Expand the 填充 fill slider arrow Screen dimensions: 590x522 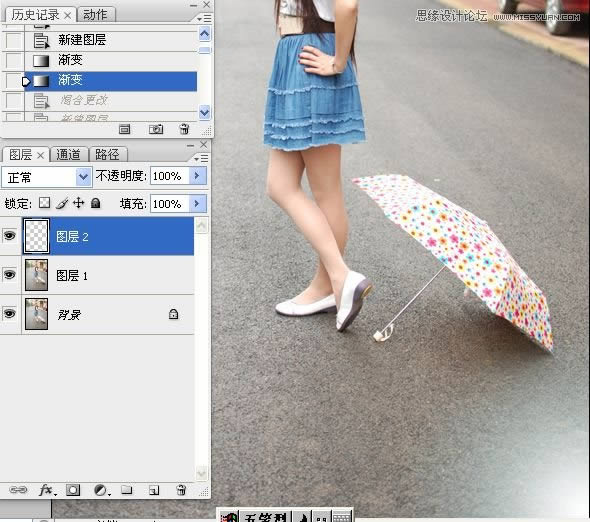[197, 204]
